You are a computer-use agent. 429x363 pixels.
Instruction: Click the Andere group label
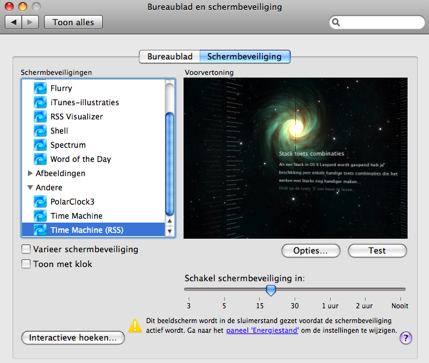49,188
